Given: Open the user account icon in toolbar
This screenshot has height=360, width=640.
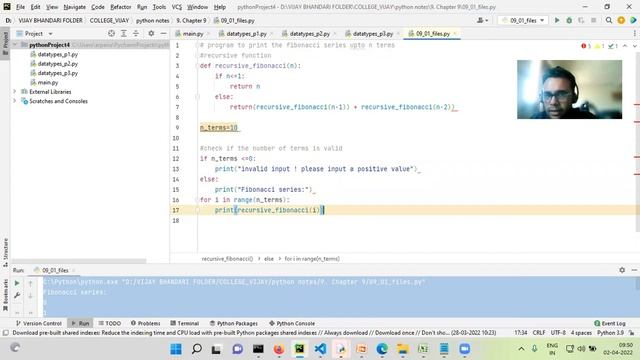Looking at the screenshot, I should [x=482, y=20].
